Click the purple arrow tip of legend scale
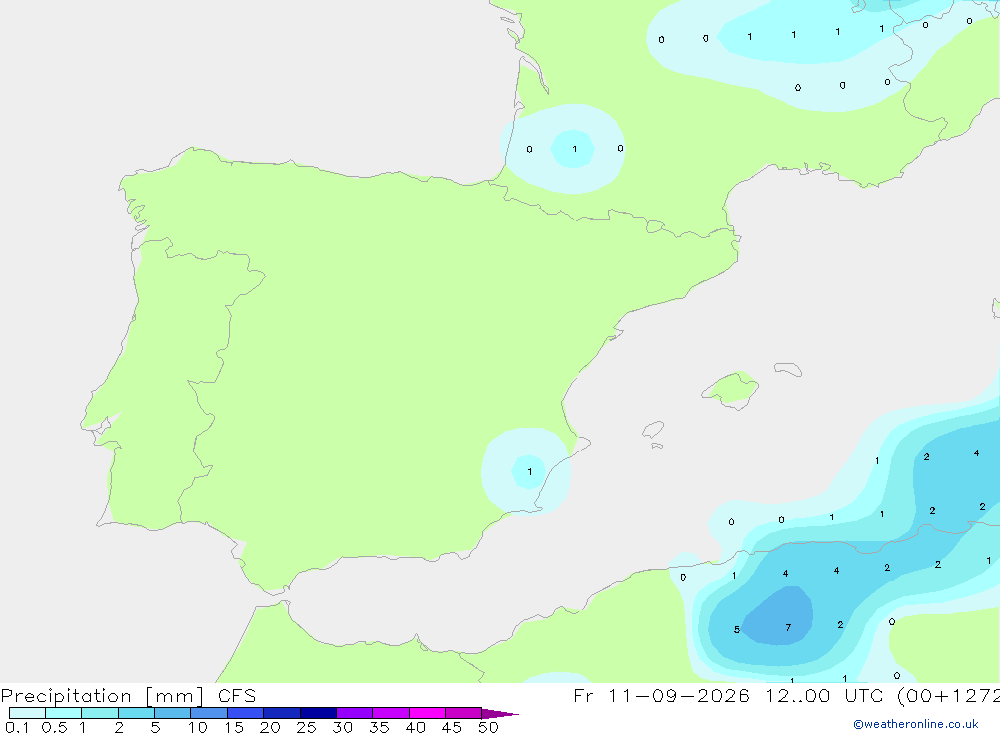The width and height of the screenshot is (1000, 733). (x=500, y=714)
